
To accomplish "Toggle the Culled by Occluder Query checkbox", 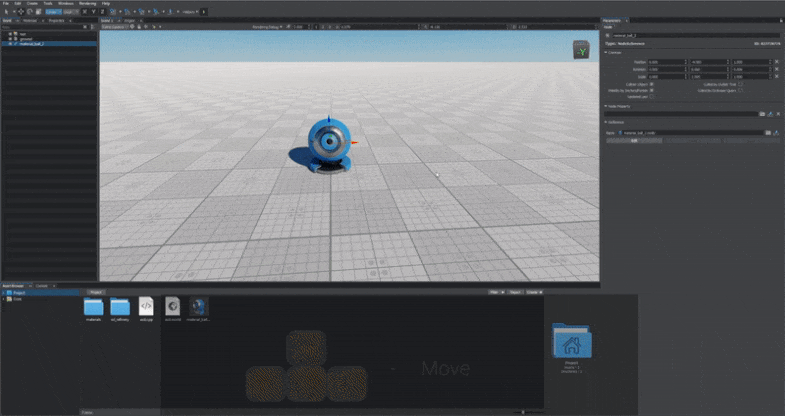I will [739, 90].
